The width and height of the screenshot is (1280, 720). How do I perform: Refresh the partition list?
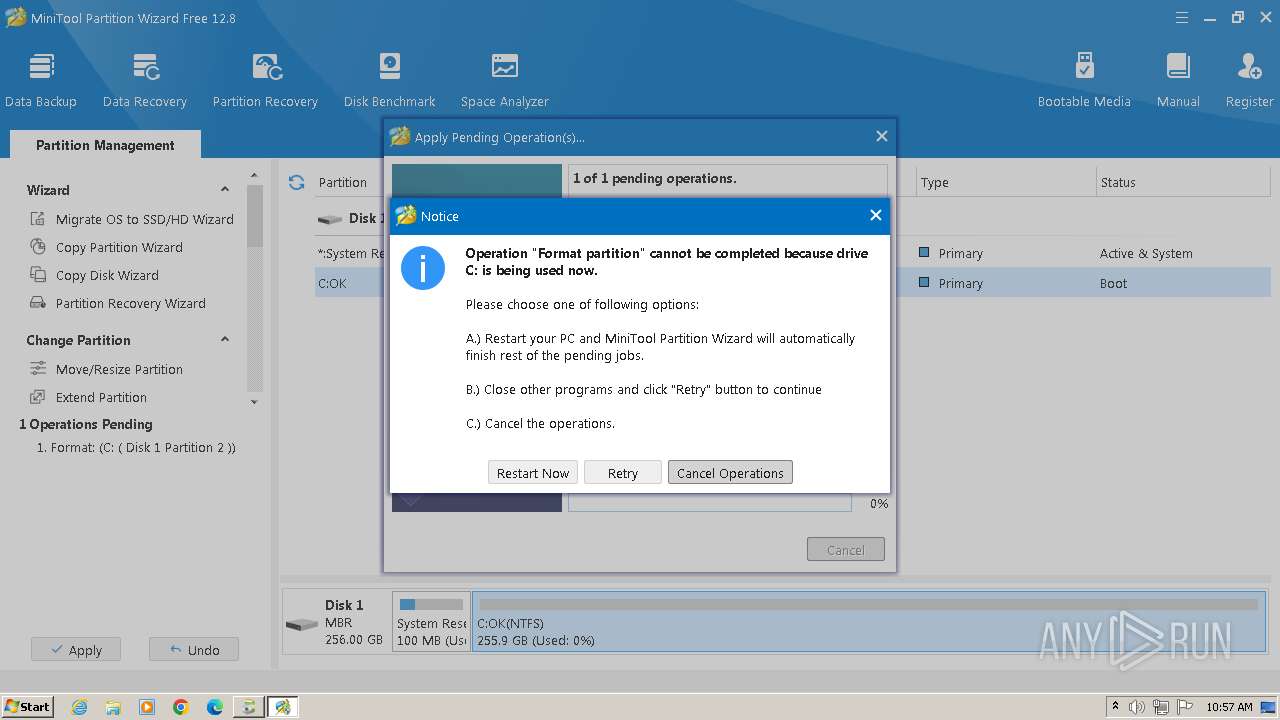coord(296,182)
